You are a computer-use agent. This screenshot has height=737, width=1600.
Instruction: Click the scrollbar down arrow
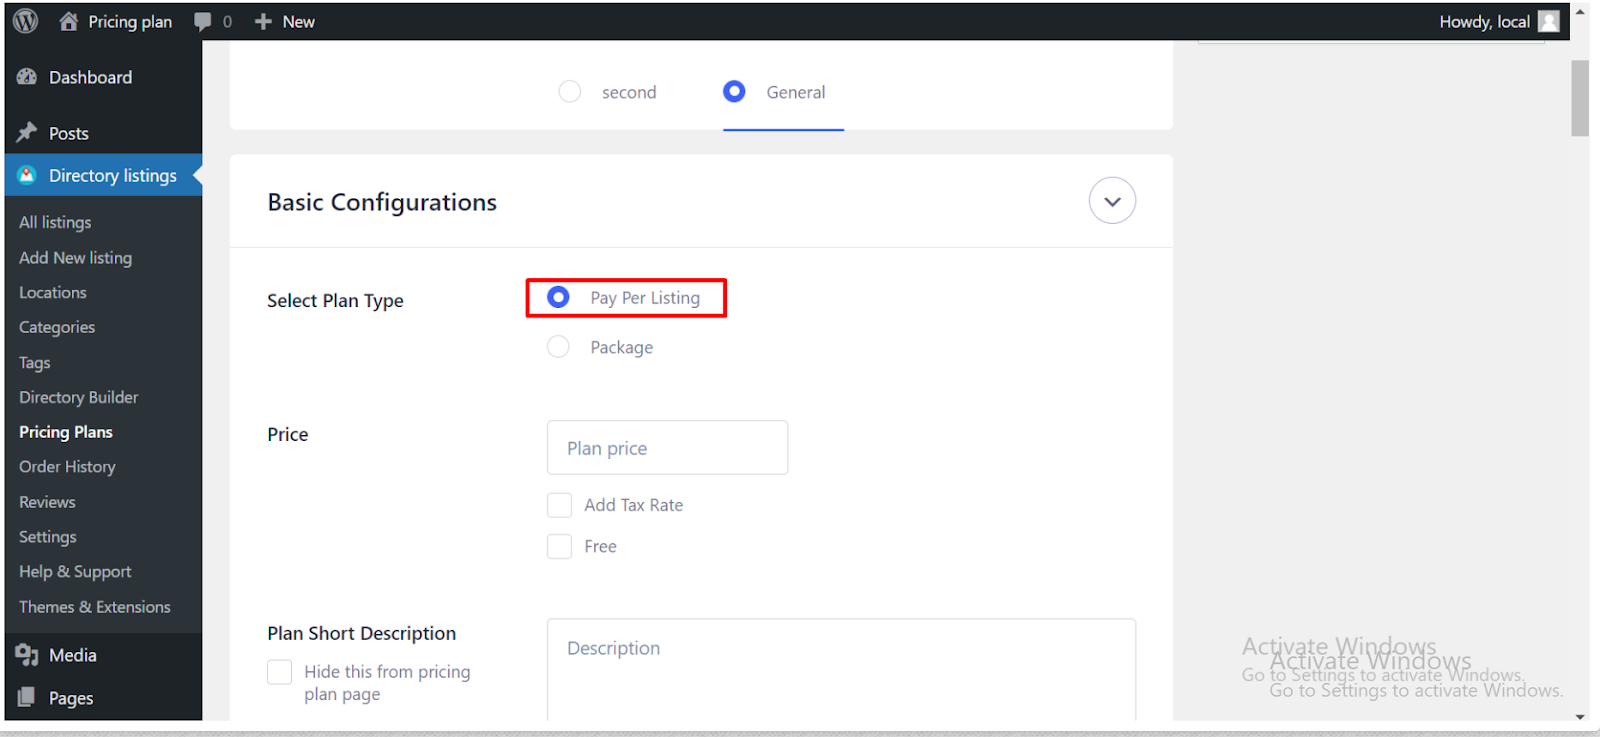(1580, 716)
